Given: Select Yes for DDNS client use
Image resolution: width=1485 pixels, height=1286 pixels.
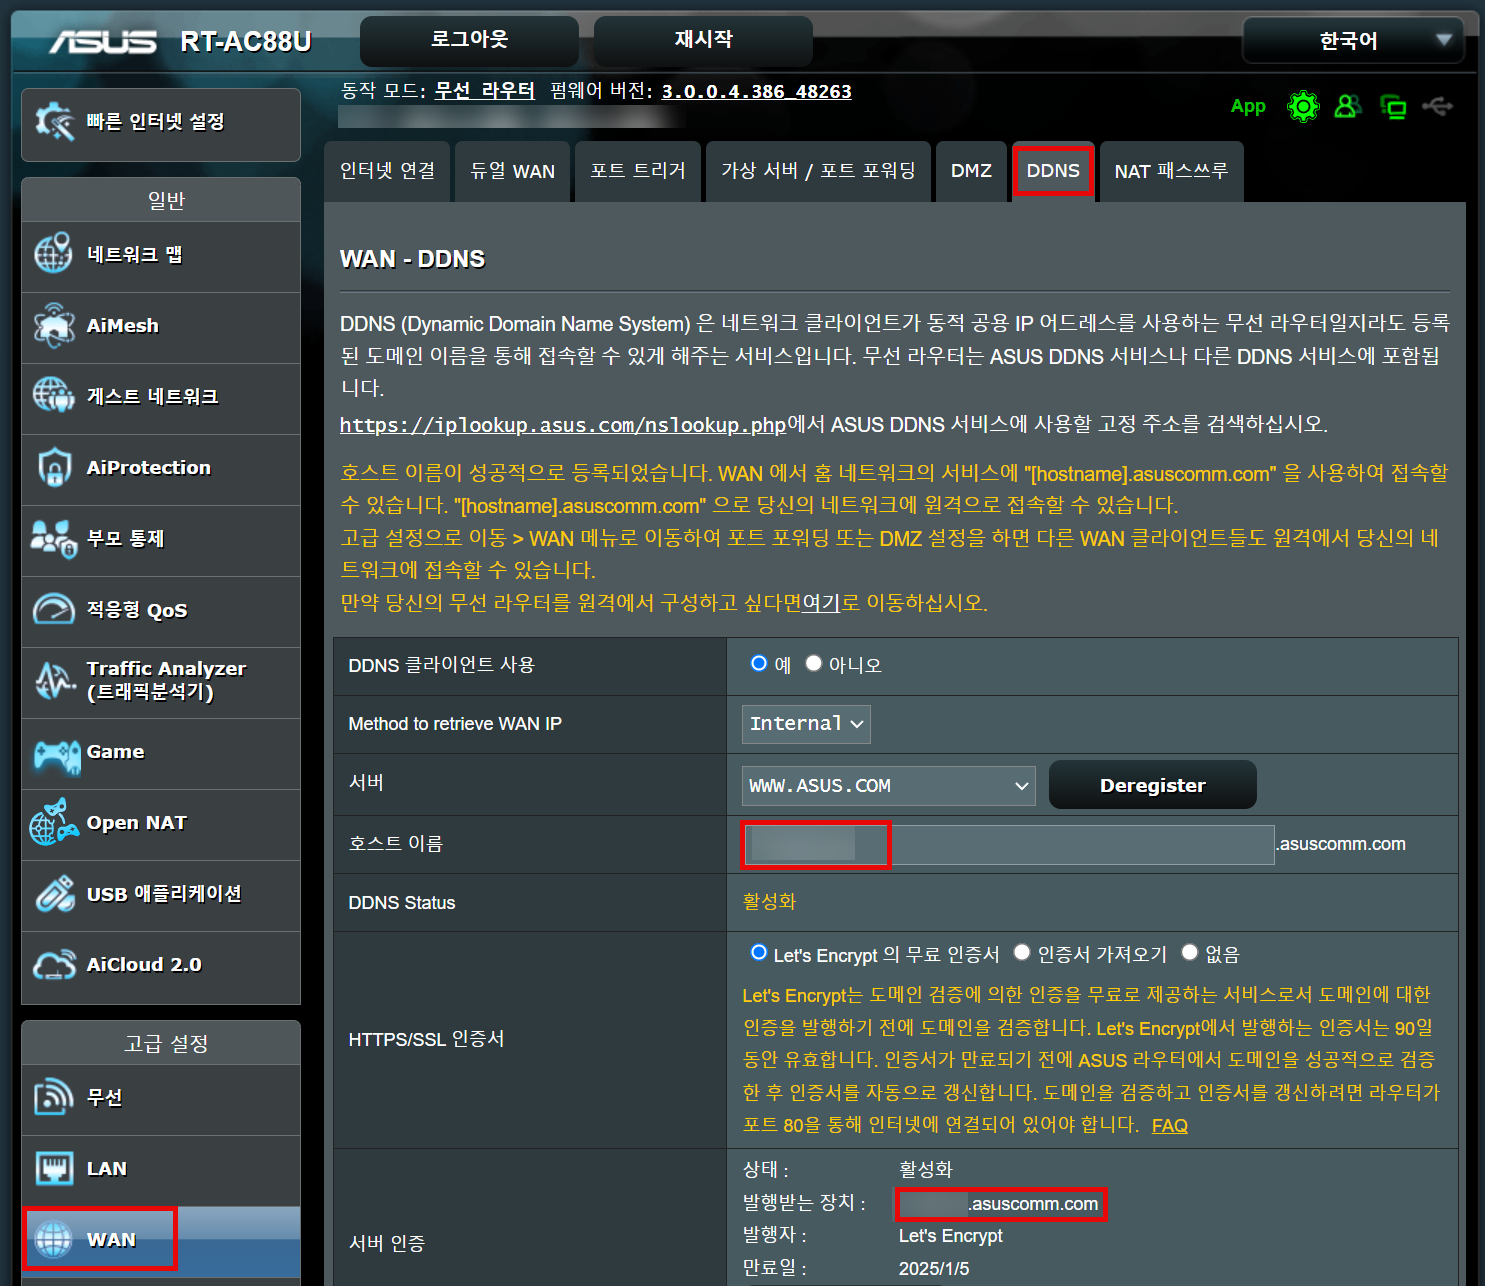Looking at the screenshot, I should (759, 663).
